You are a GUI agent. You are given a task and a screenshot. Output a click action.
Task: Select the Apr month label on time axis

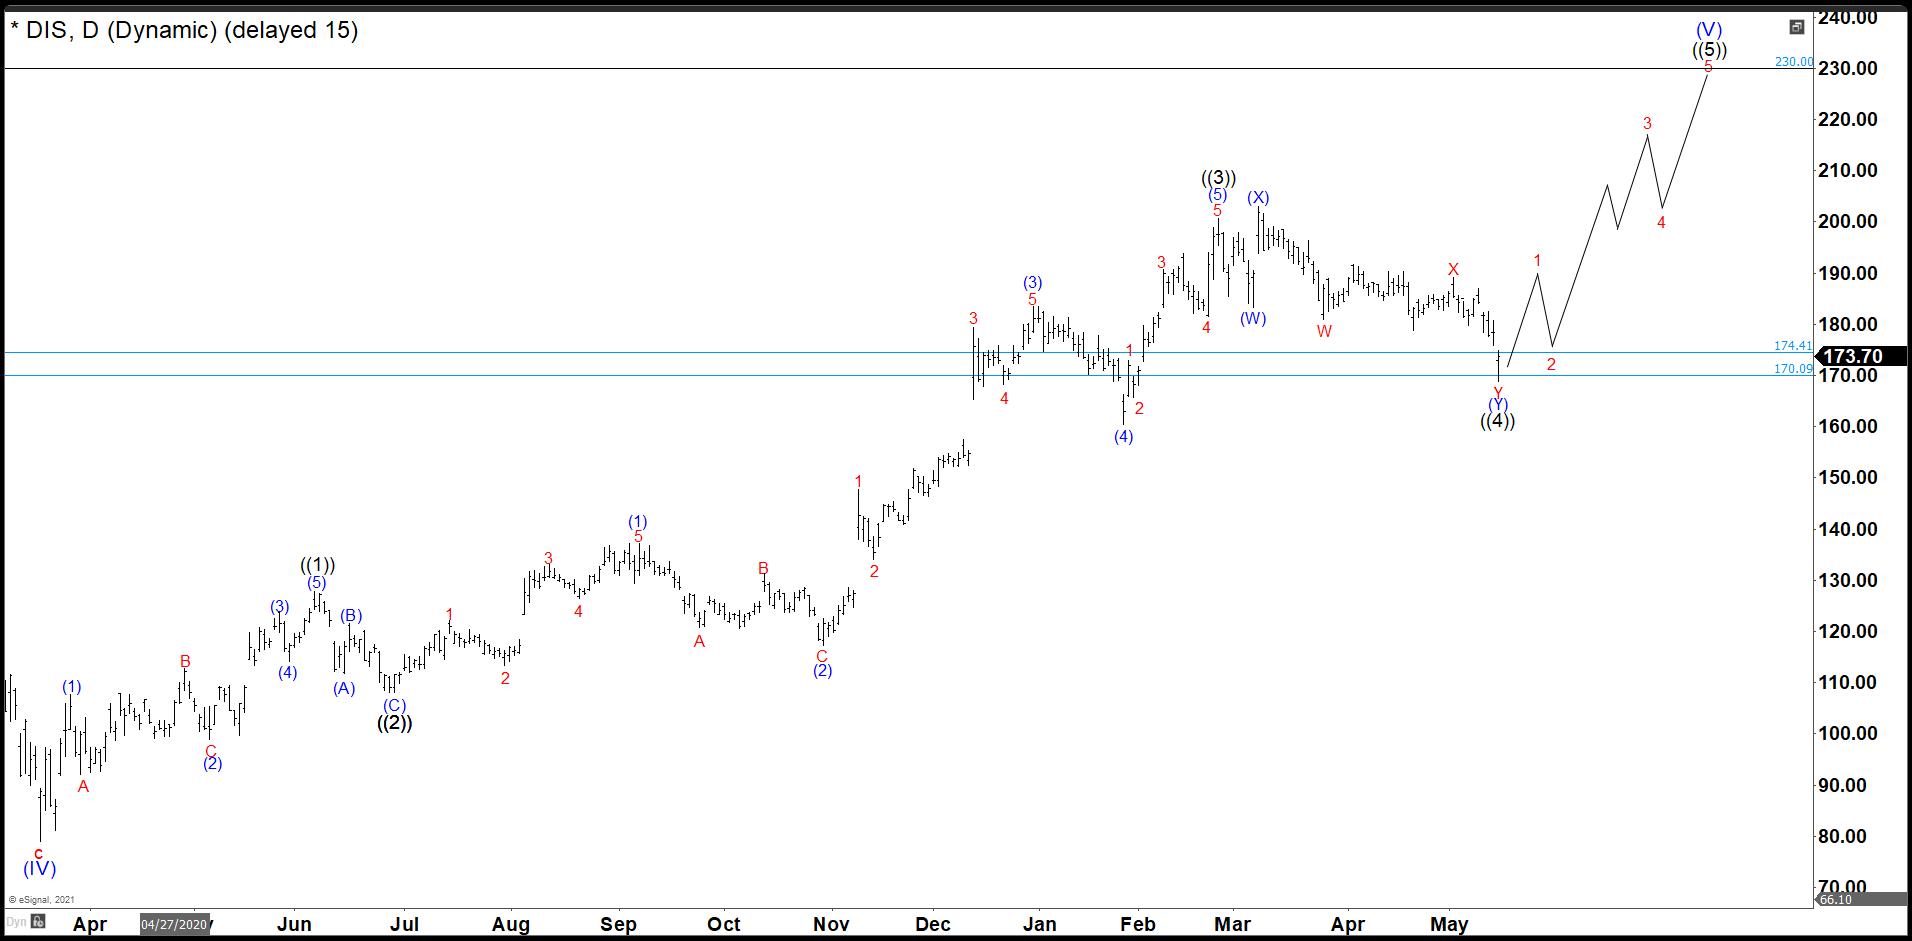90,925
